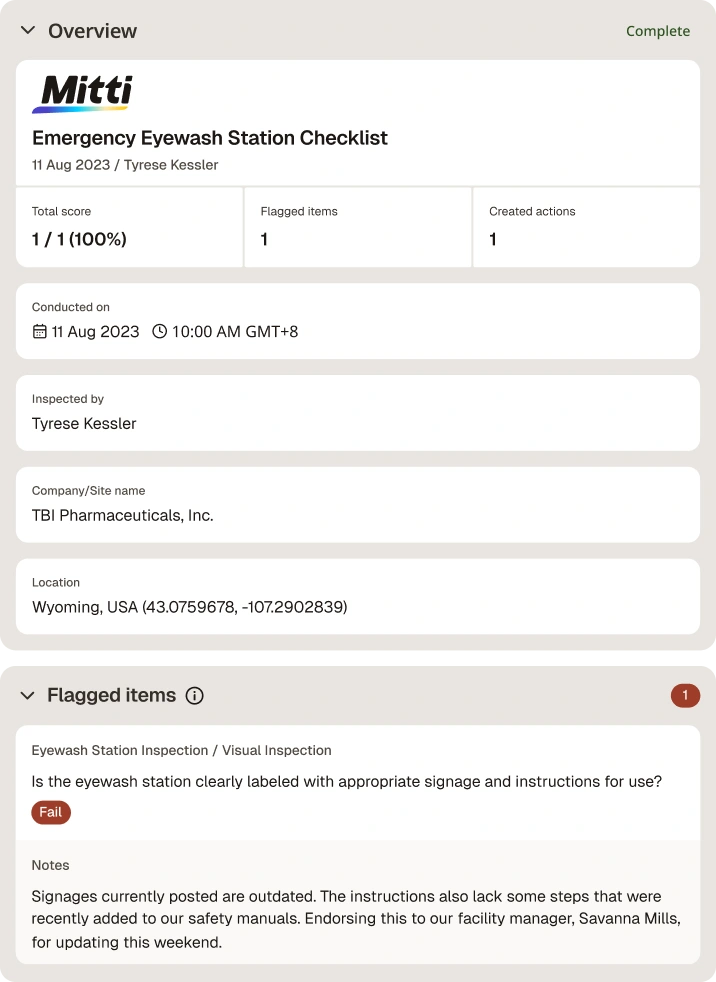Click the Wyoming, USA location coordinates
716x982 pixels.
(x=190, y=607)
